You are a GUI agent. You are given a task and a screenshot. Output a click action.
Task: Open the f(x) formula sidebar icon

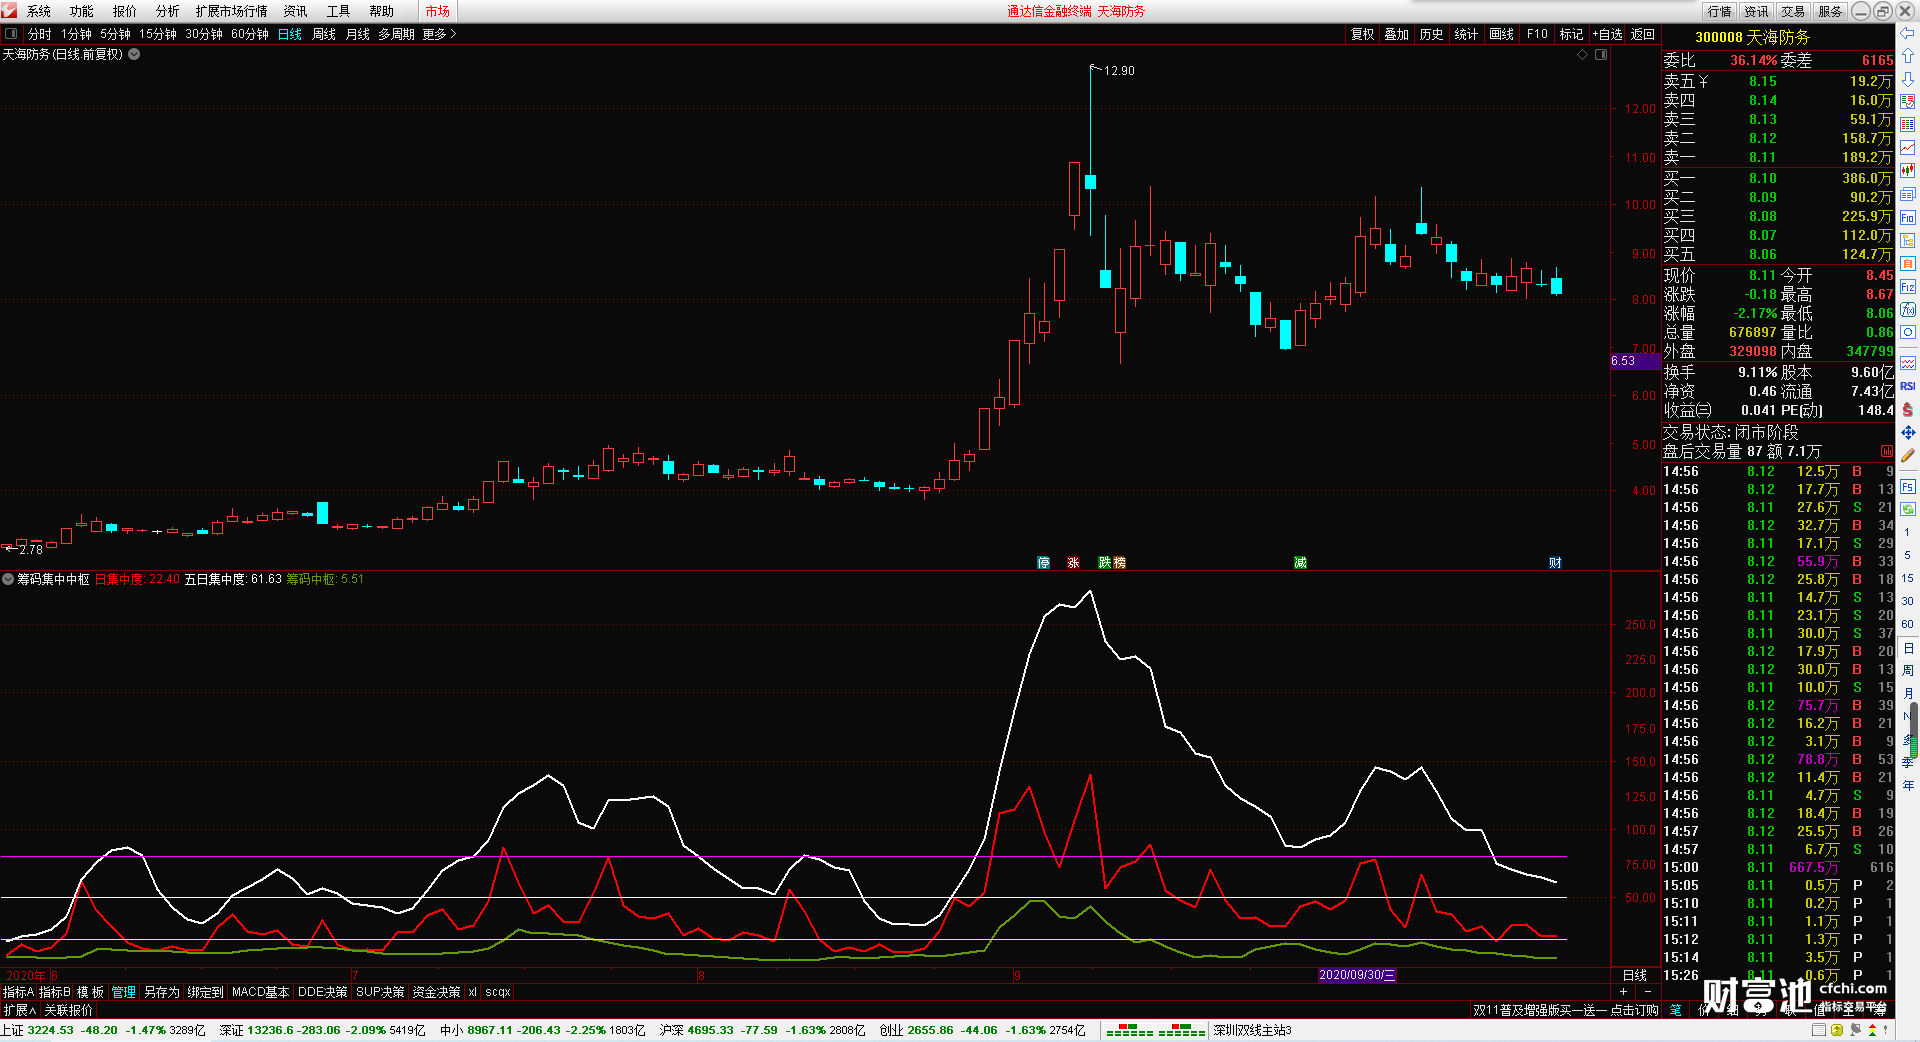click(1908, 309)
